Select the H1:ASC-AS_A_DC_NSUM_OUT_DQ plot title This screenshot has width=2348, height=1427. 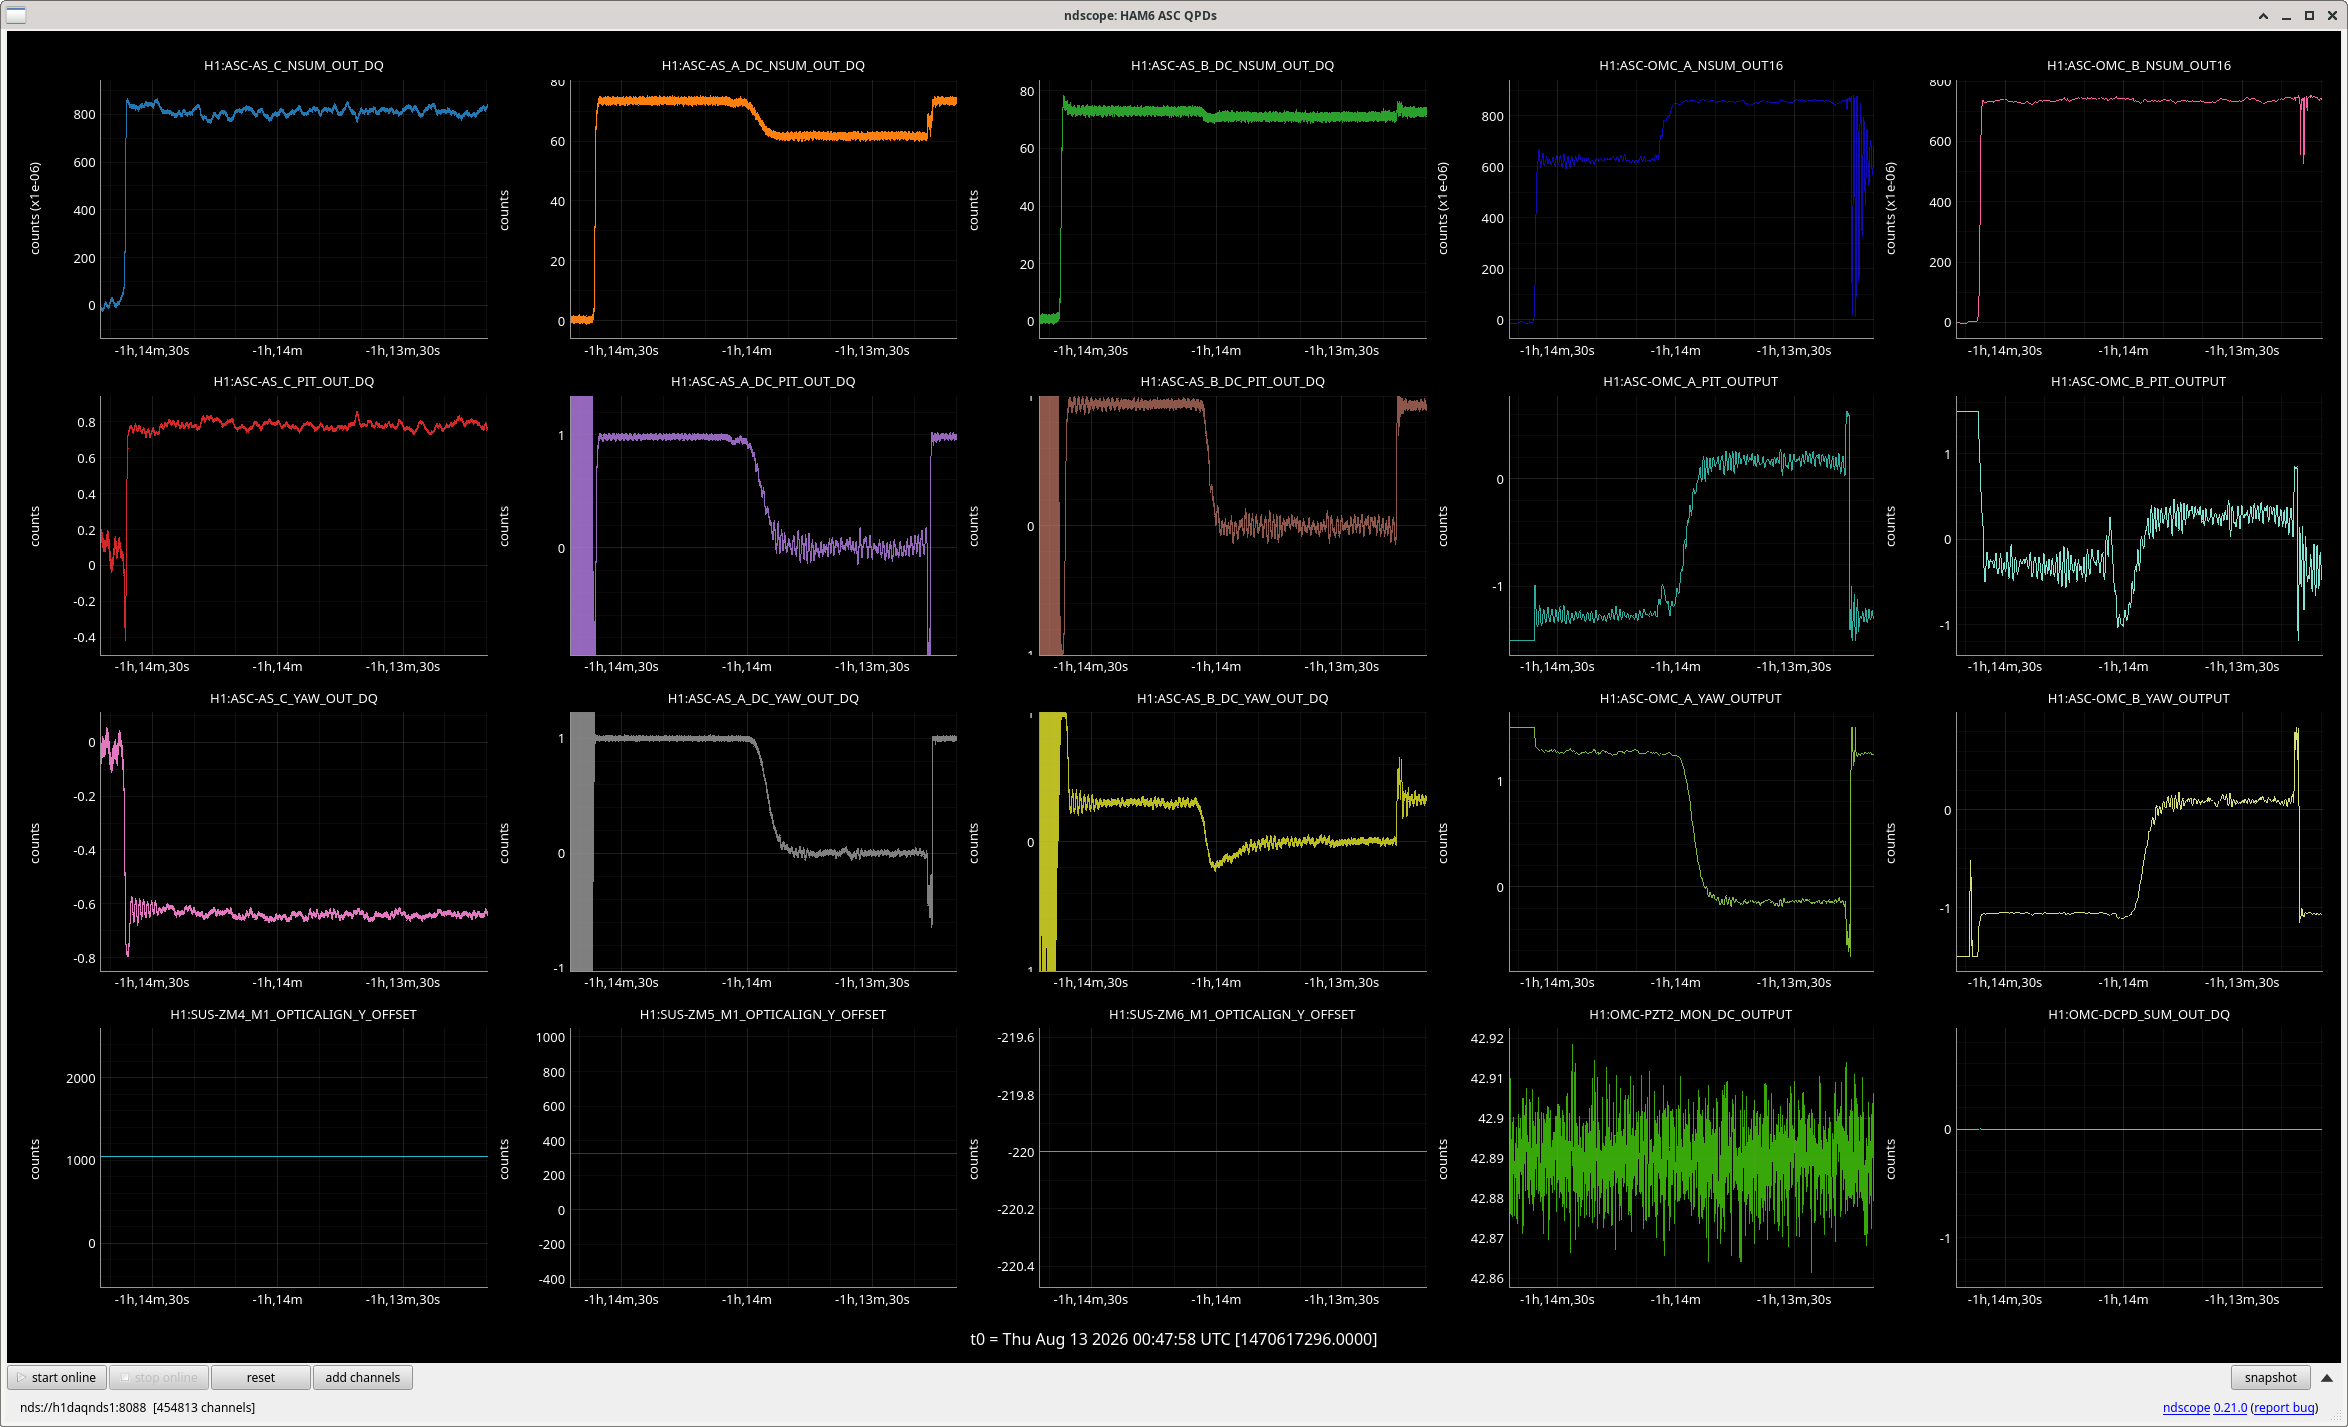coord(763,65)
